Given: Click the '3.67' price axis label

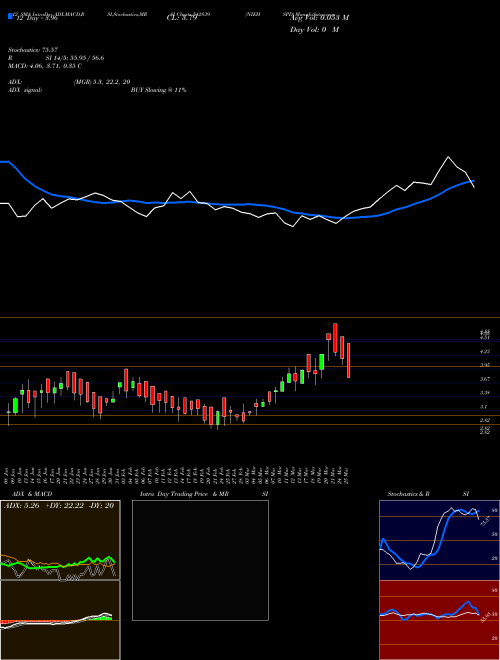Looking at the screenshot, I should click(485, 379).
